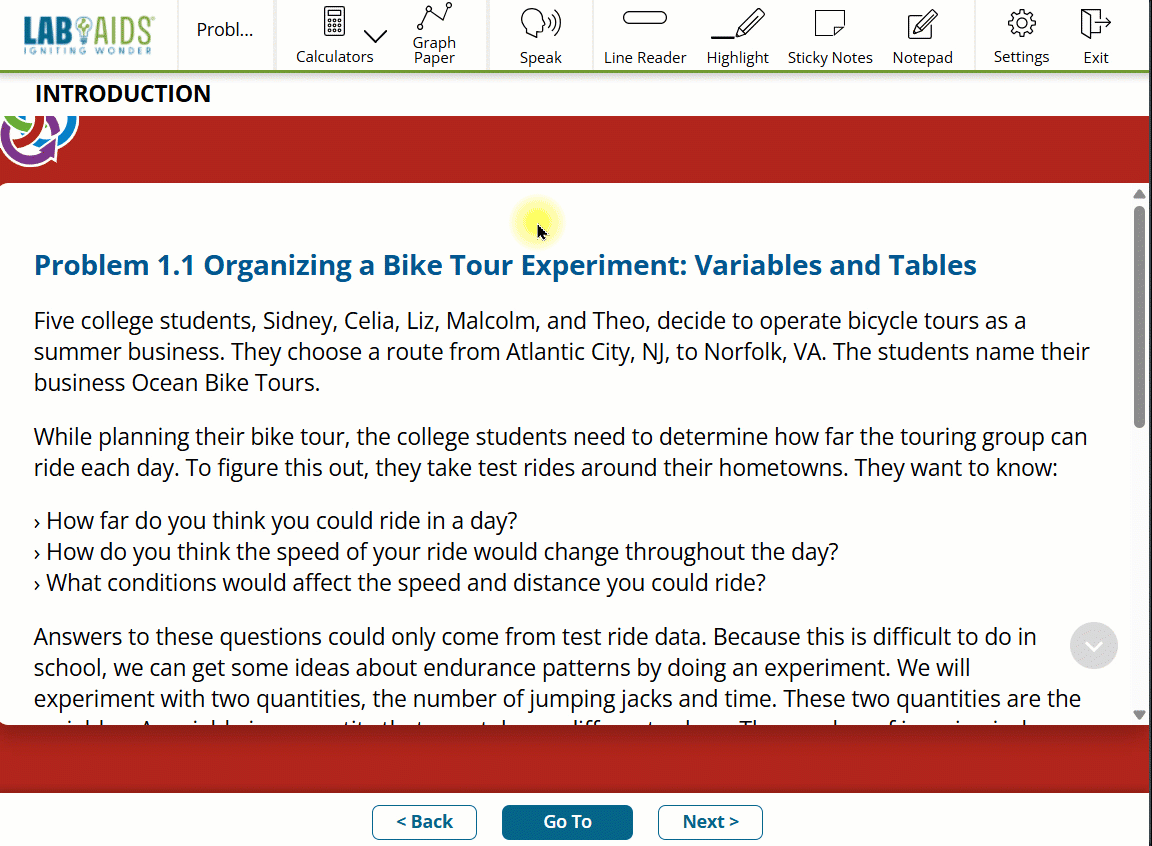Enable the Highlight pen tool
The height and width of the screenshot is (846, 1152).
click(737, 35)
